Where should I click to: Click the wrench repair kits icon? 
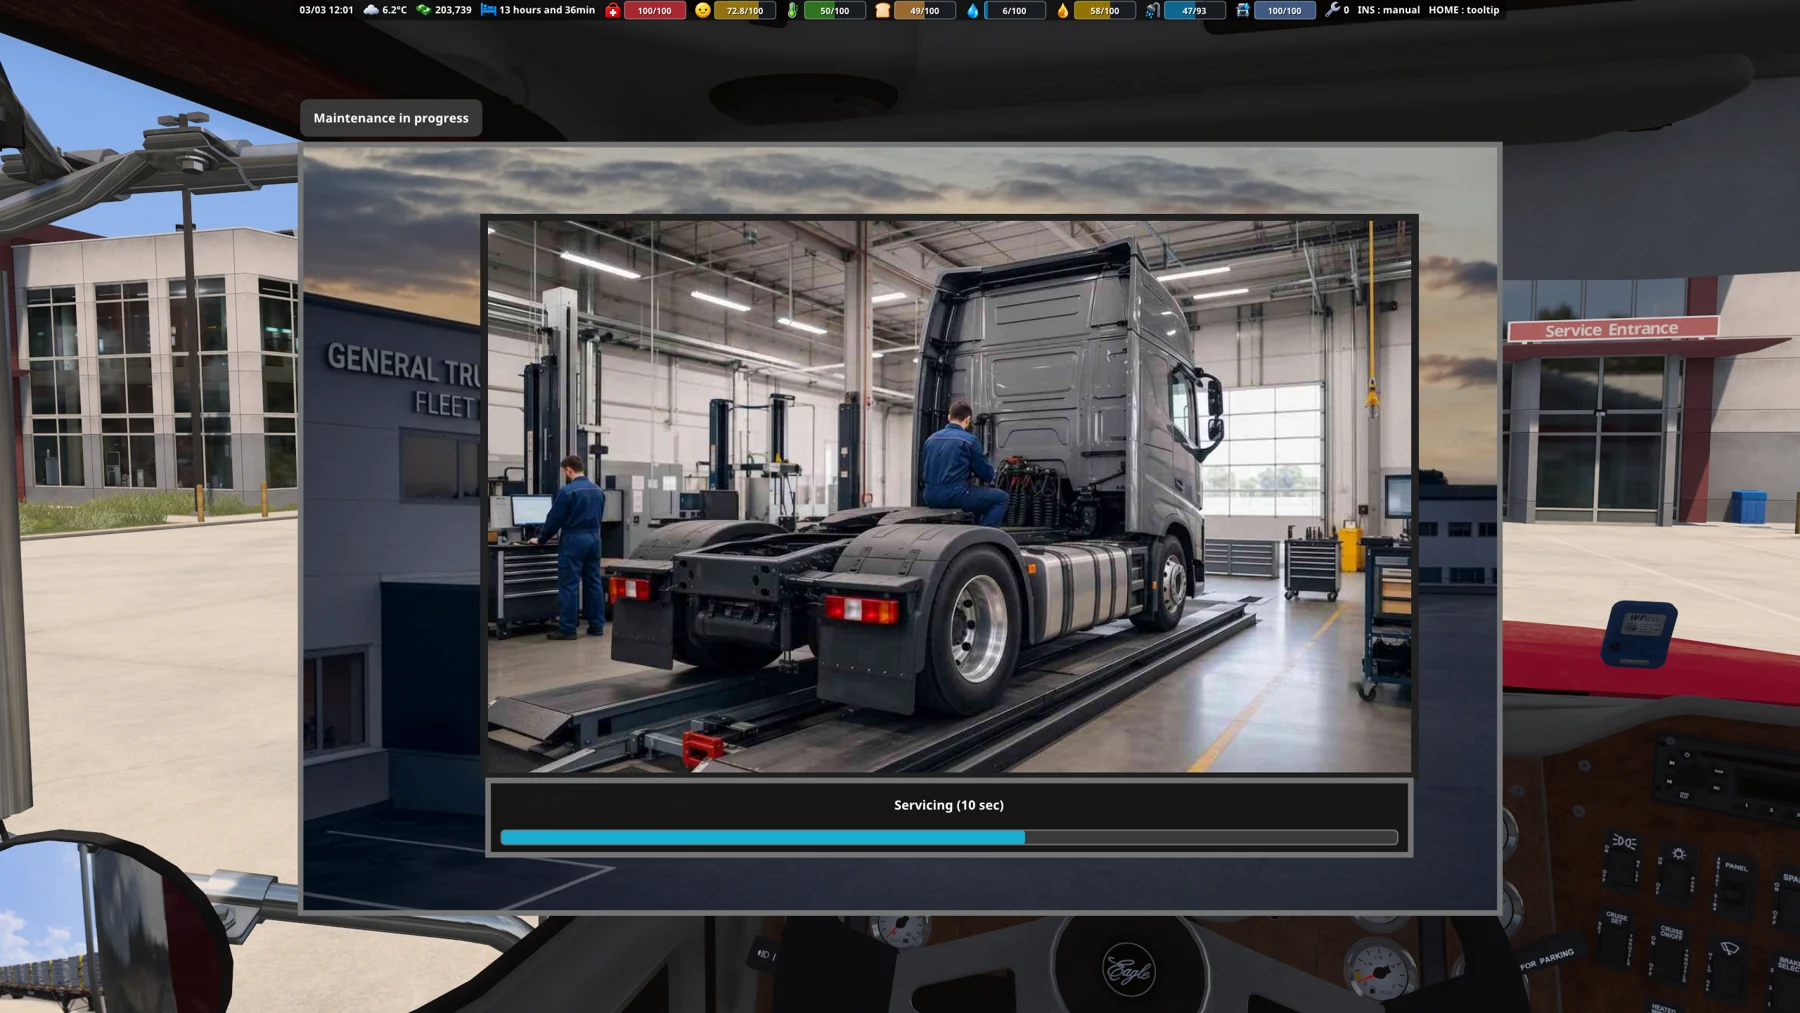tap(1332, 10)
